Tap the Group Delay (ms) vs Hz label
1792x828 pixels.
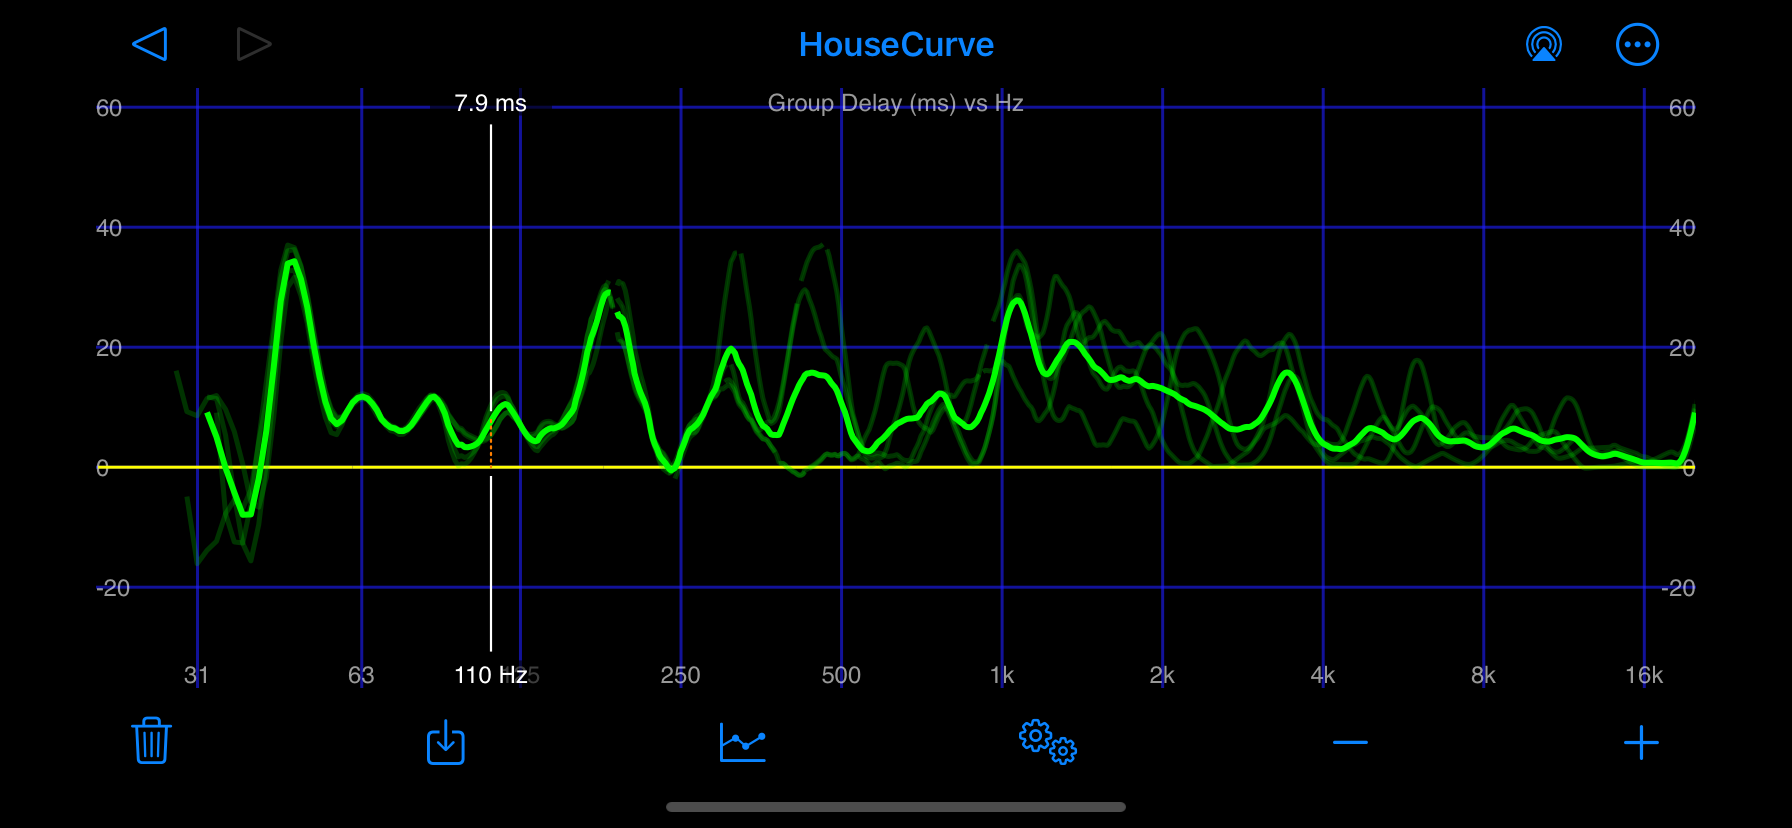895,103
